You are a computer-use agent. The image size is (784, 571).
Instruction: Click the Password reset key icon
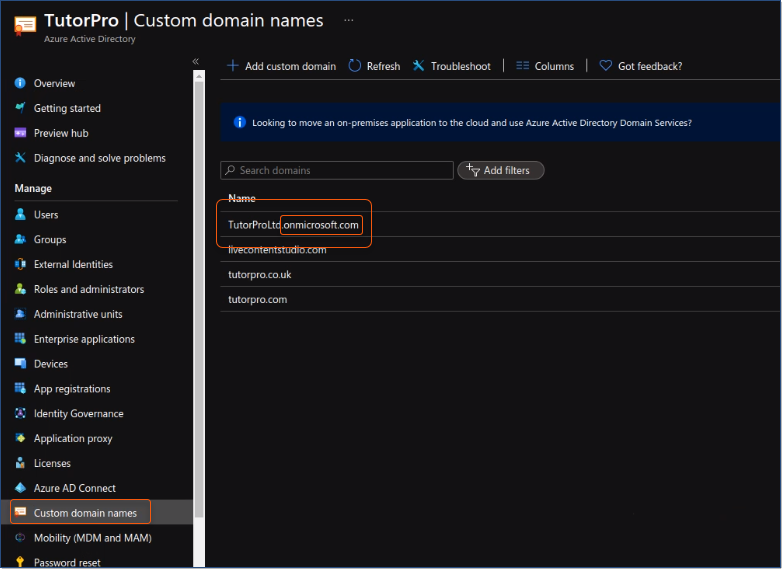[x=20, y=563]
